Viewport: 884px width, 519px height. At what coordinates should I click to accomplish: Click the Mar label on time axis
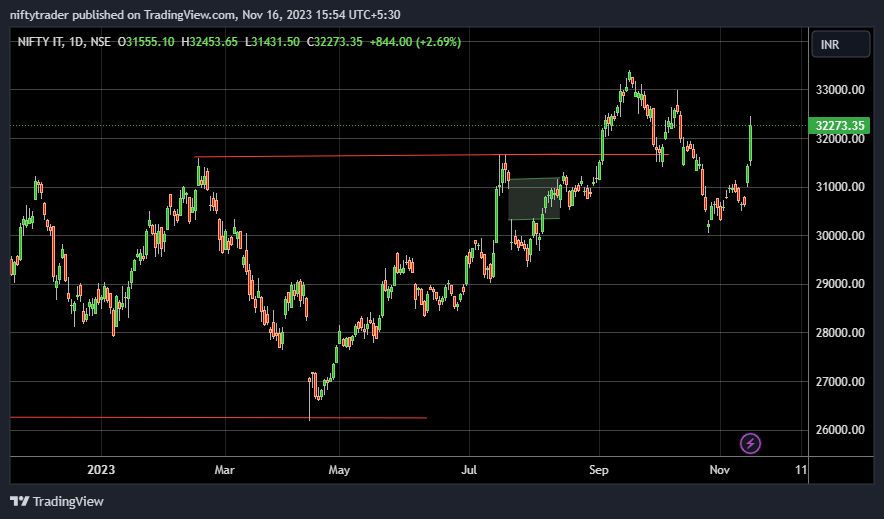(x=224, y=469)
